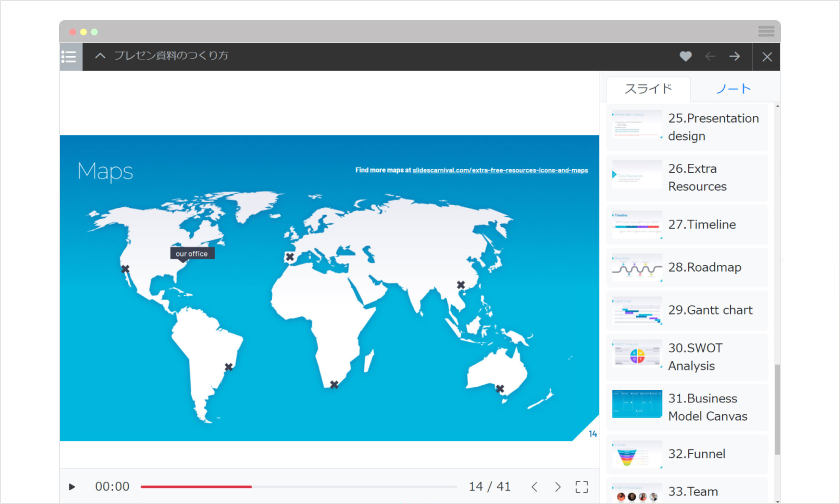Switch to the ノート tab

point(733,89)
